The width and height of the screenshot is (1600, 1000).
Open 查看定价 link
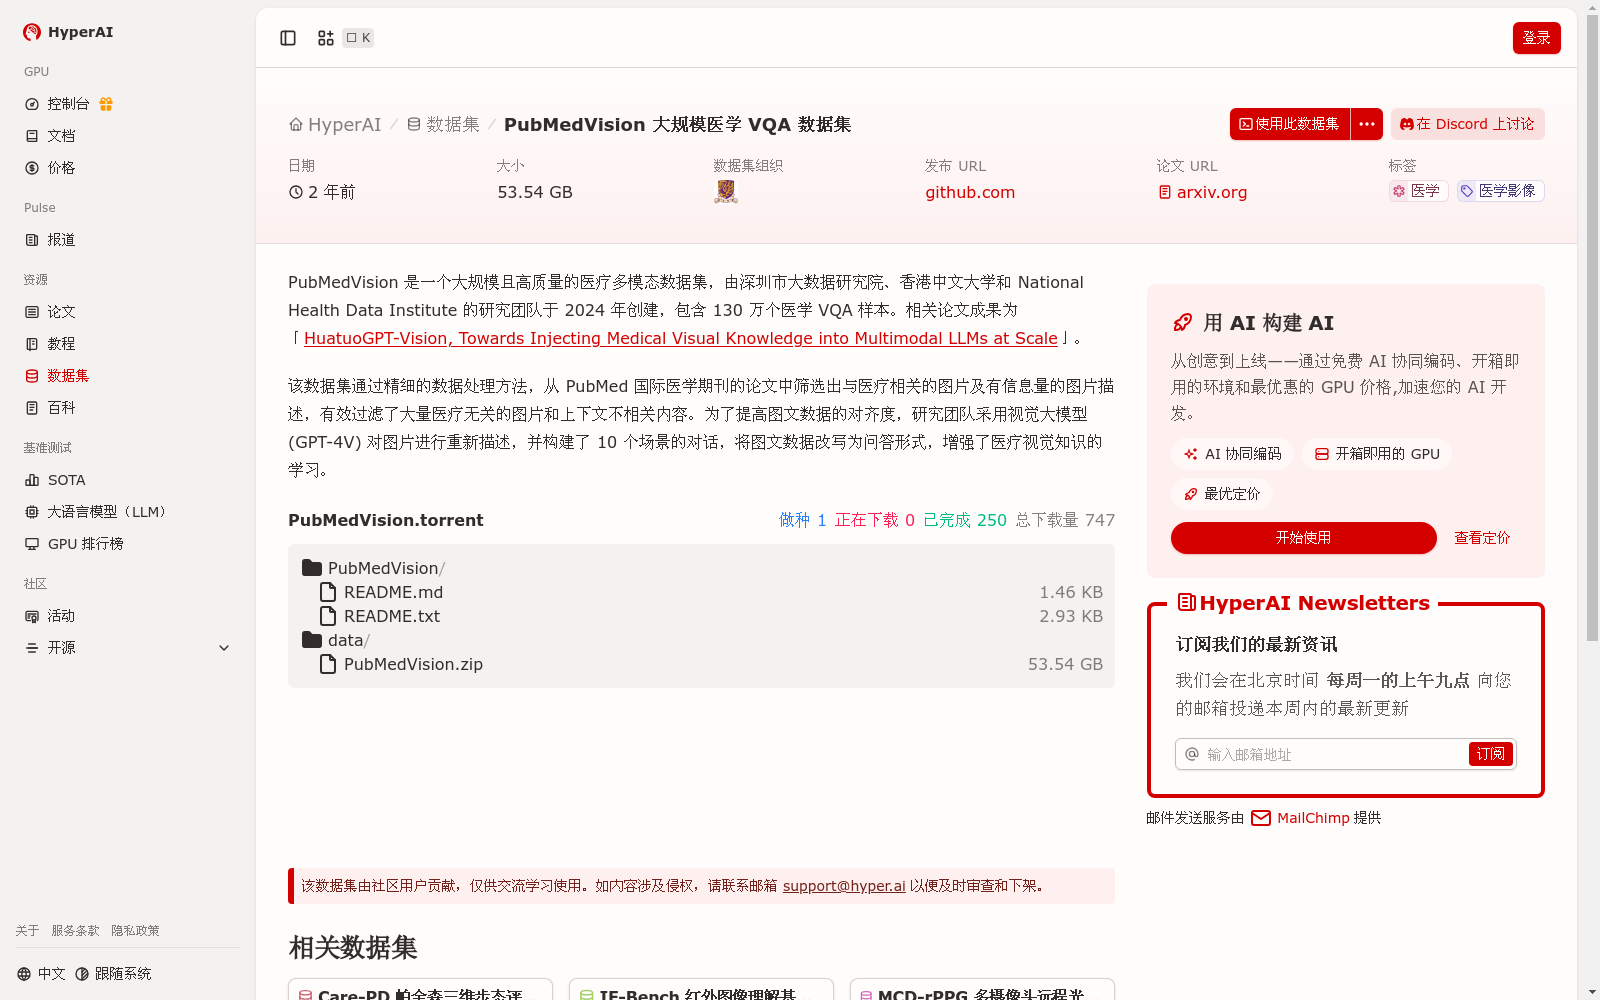(x=1482, y=538)
